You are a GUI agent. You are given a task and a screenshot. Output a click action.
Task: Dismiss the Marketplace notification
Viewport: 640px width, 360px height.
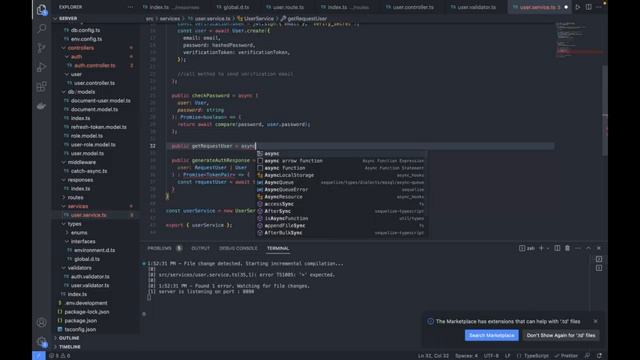(x=596, y=321)
